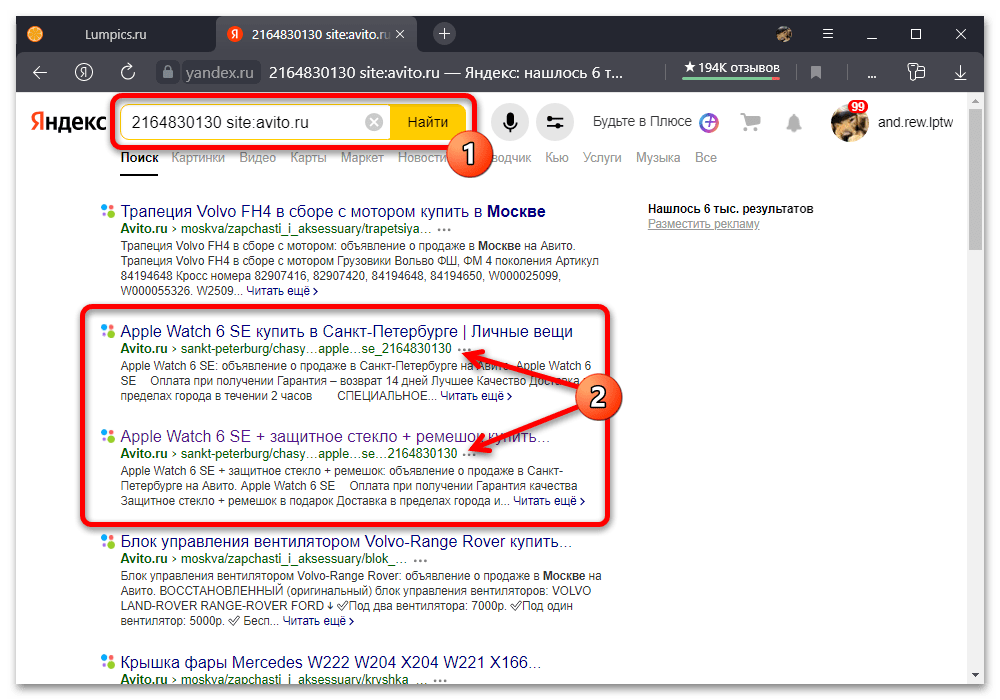Open Apple Watch 6 SE купить в Санкт-Петербурге result
Screen dimensions: 1000x700
(346, 332)
